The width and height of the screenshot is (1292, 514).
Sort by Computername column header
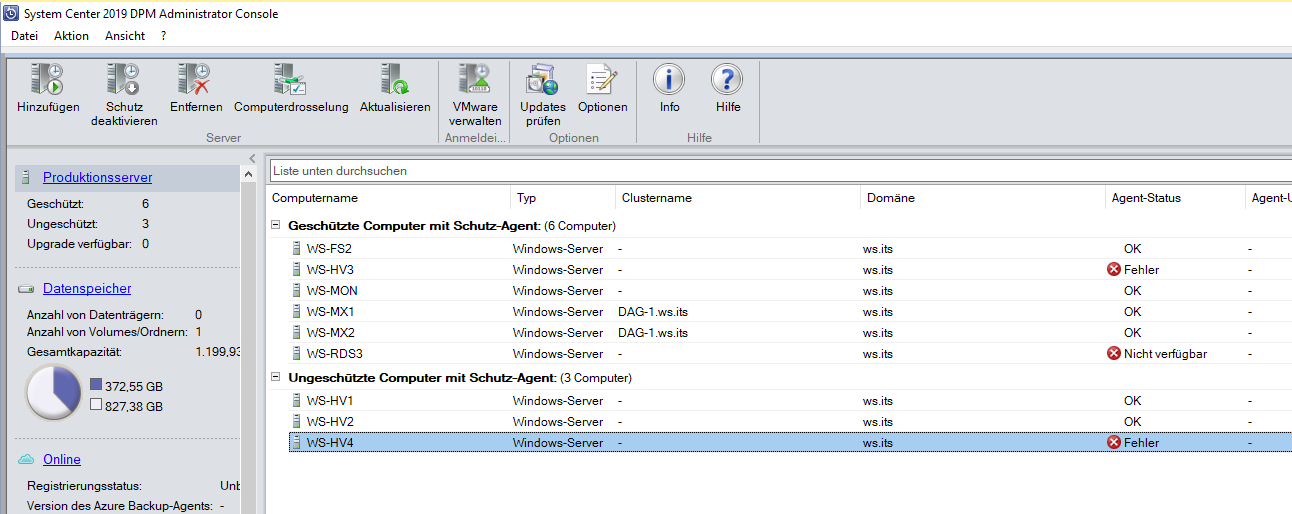click(389, 198)
